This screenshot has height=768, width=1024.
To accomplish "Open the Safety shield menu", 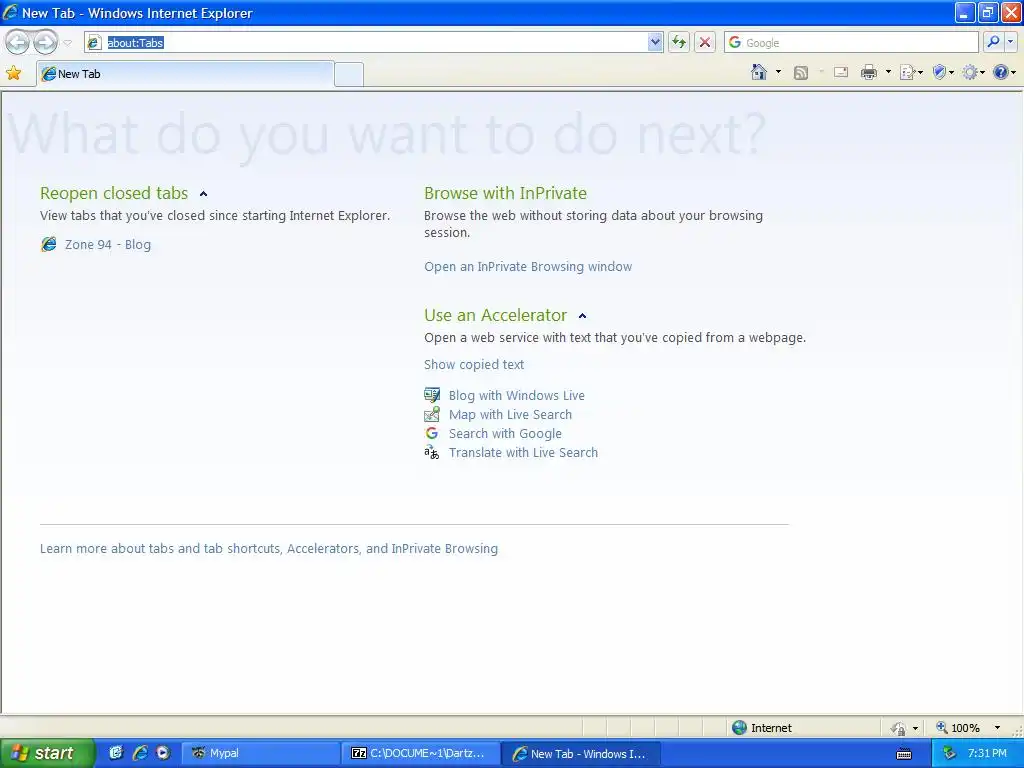I will click(943, 72).
